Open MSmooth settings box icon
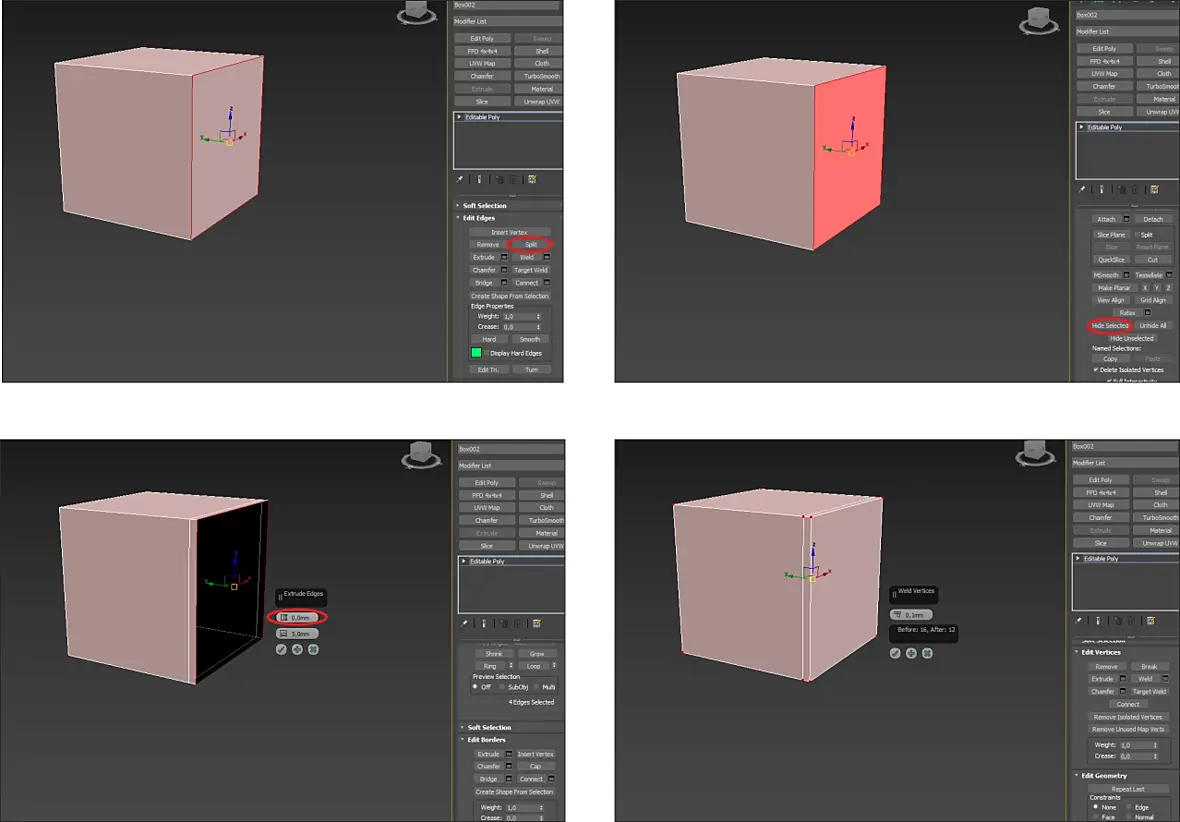The width and height of the screenshot is (1180, 822). (x=1127, y=276)
